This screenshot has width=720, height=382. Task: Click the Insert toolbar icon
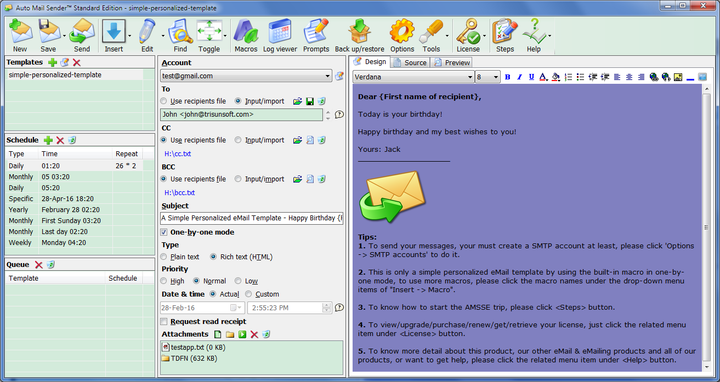coord(113,36)
